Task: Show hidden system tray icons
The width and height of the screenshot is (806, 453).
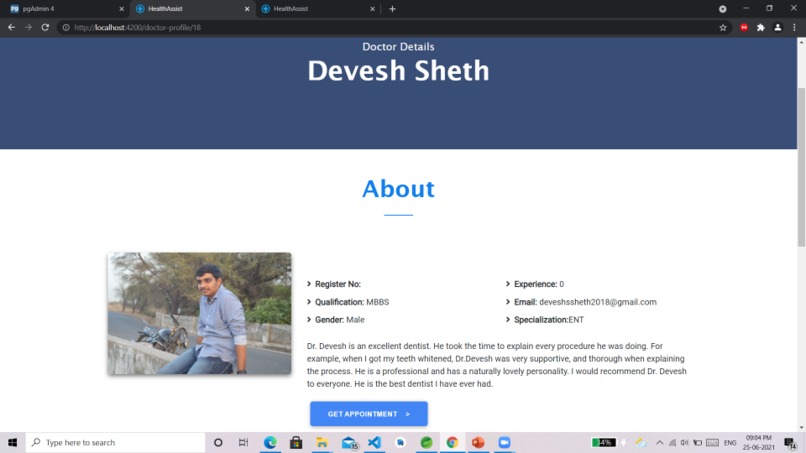Action: click(x=660, y=442)
